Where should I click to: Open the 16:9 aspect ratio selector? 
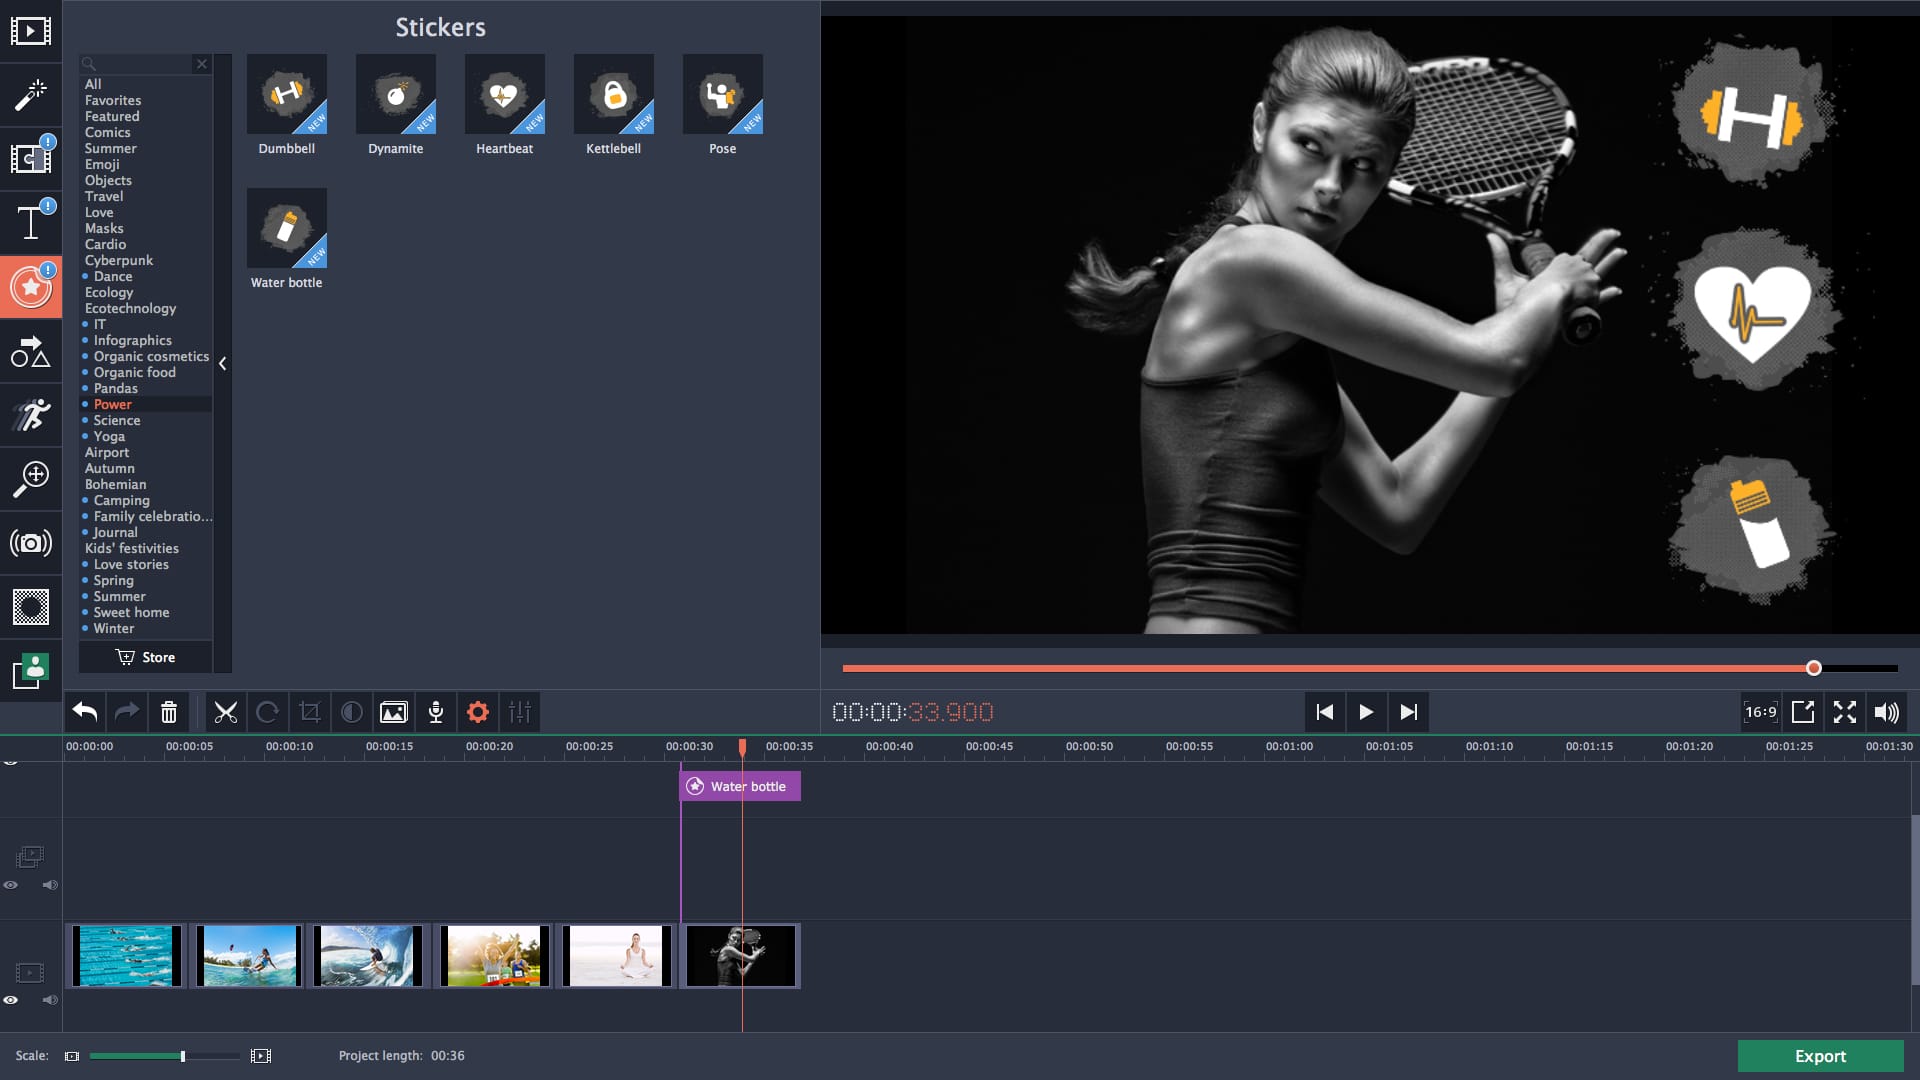[x=1760, y=712]
